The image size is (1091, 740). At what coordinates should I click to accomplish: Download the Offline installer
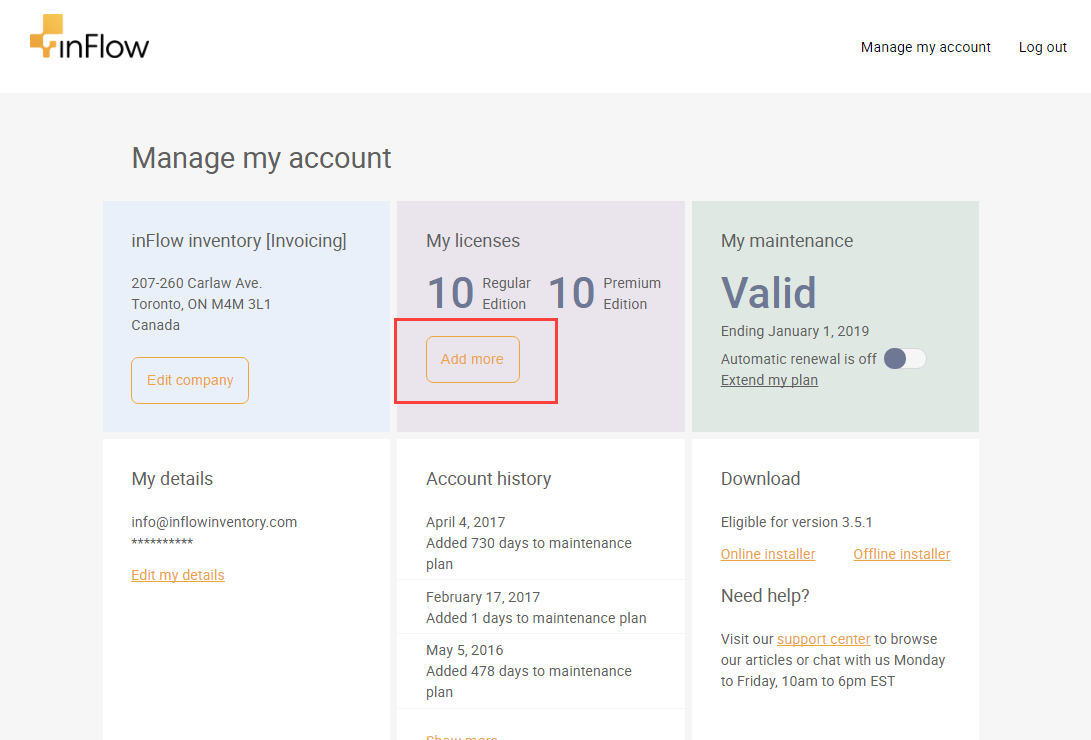[x=901, y=554]
